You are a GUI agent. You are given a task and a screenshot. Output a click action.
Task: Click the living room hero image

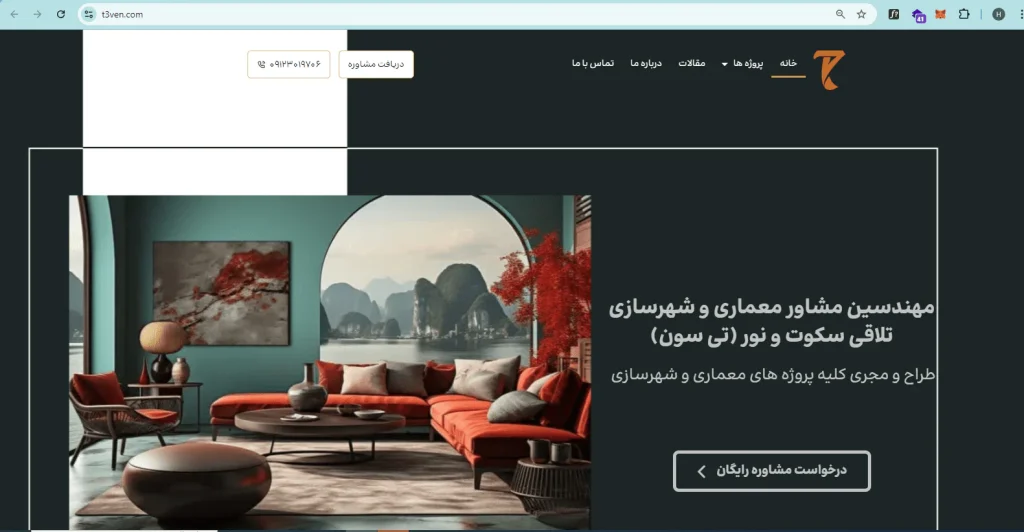tap(330, 362)
